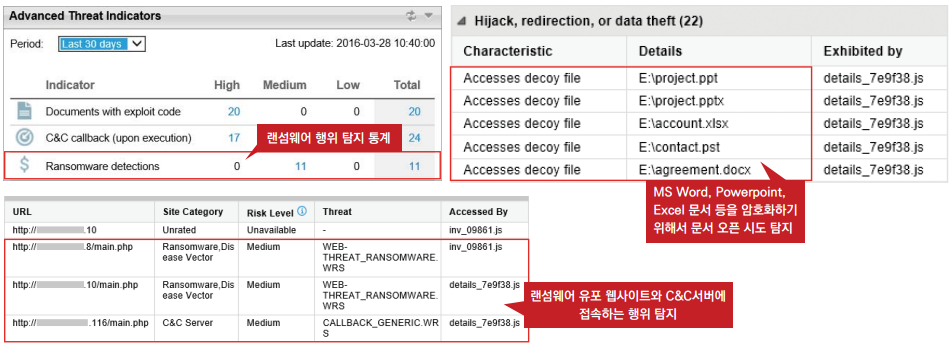Click the C&C callback target icon
The height and width of the screenshot is (360, 952).
pyautogui.click(x=24, y=138)
